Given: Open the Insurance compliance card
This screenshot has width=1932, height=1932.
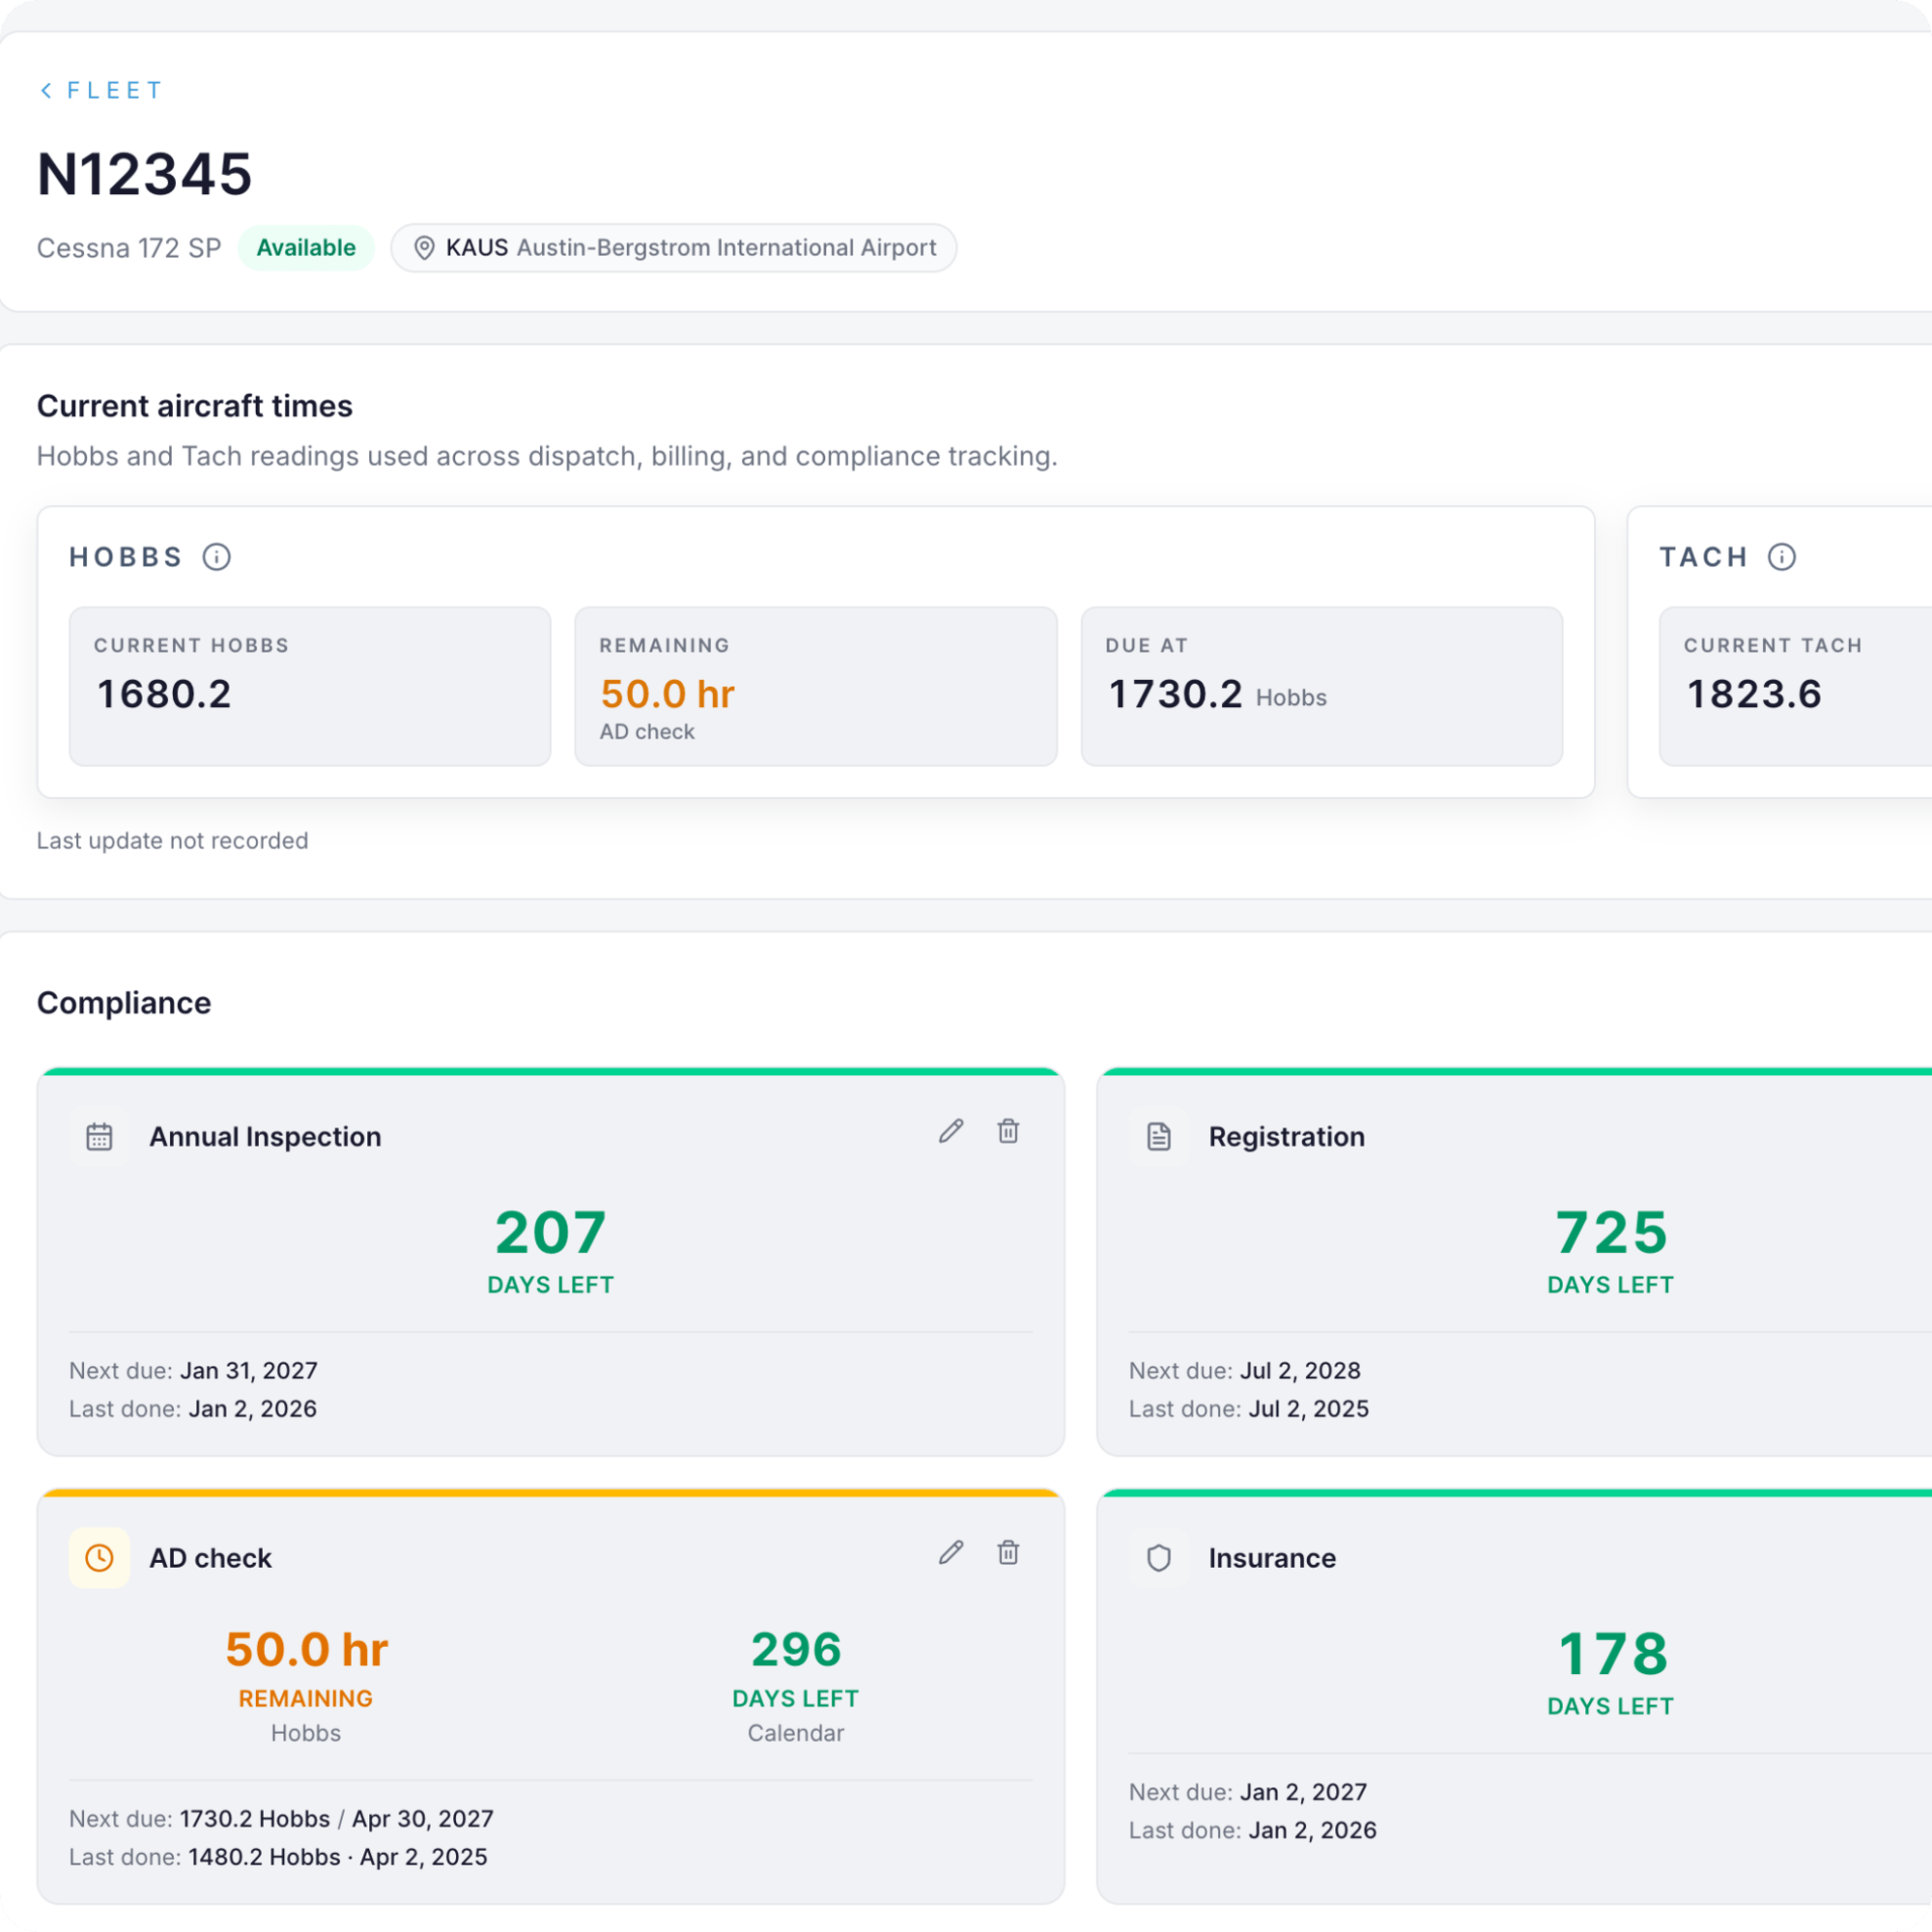Looking at the screenshot, I should click(x=1514, y=1696).
